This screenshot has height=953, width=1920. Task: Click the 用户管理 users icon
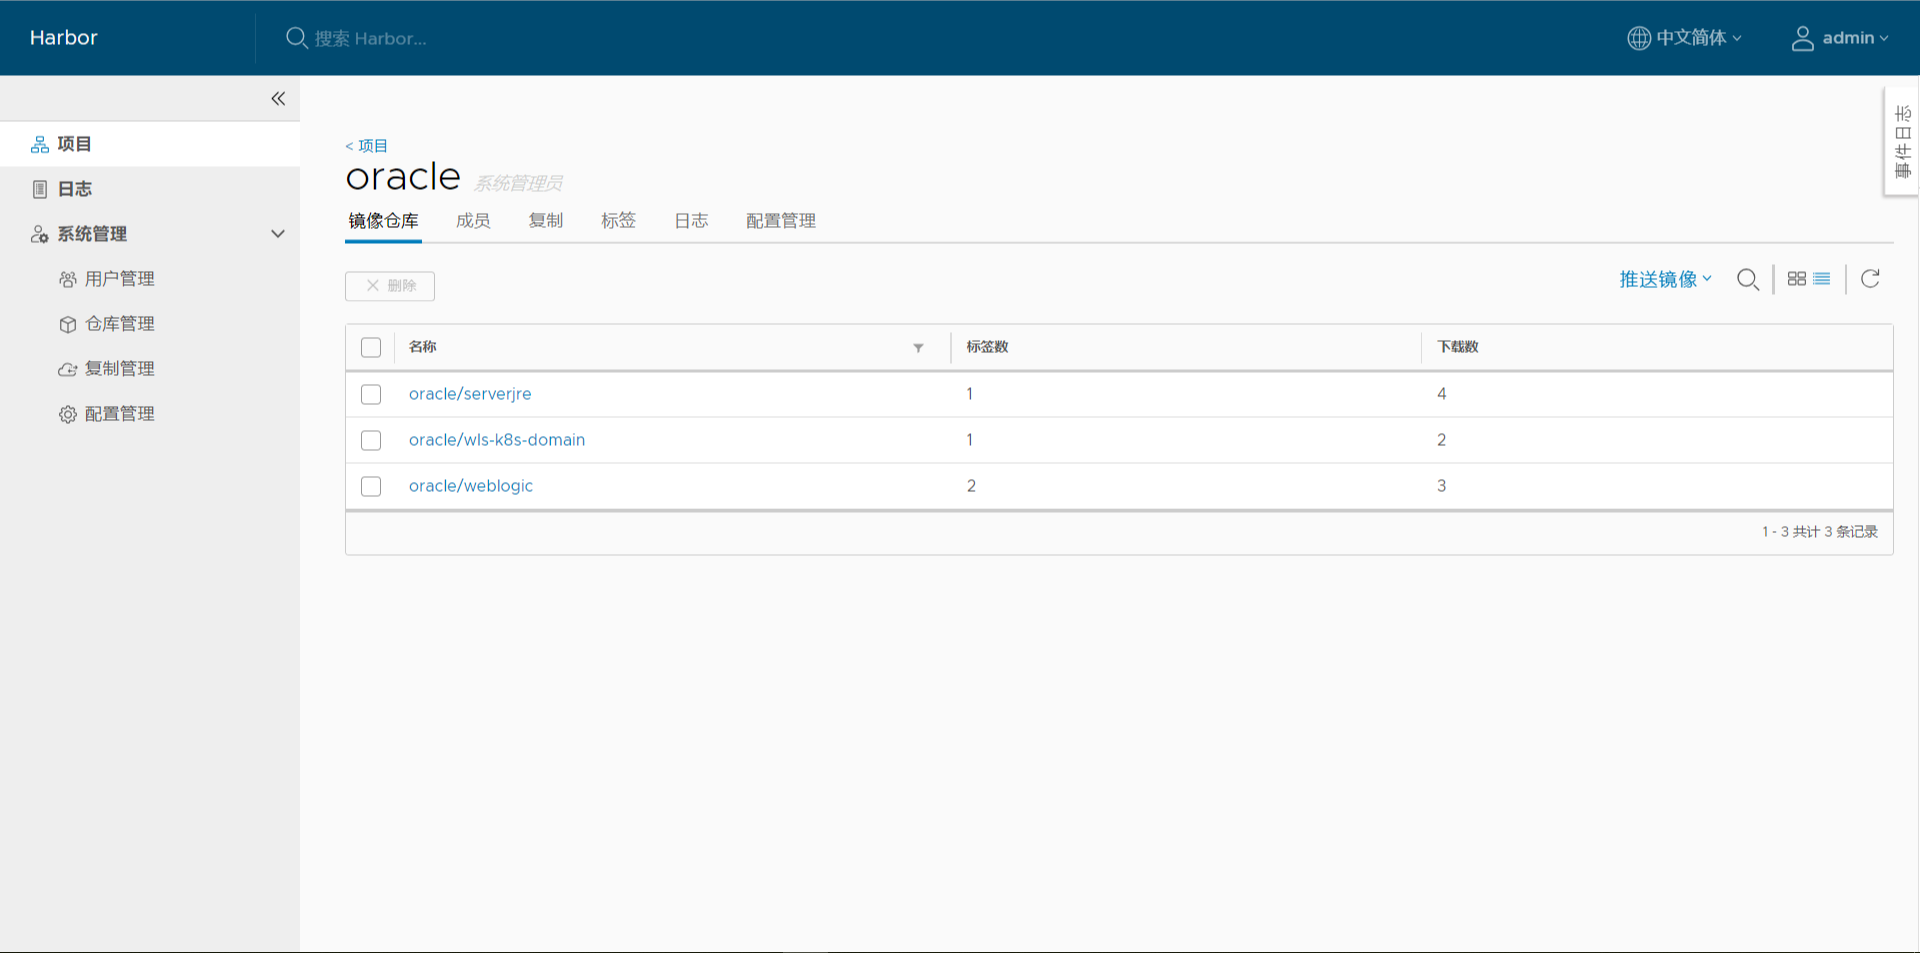tap(68, 279)
